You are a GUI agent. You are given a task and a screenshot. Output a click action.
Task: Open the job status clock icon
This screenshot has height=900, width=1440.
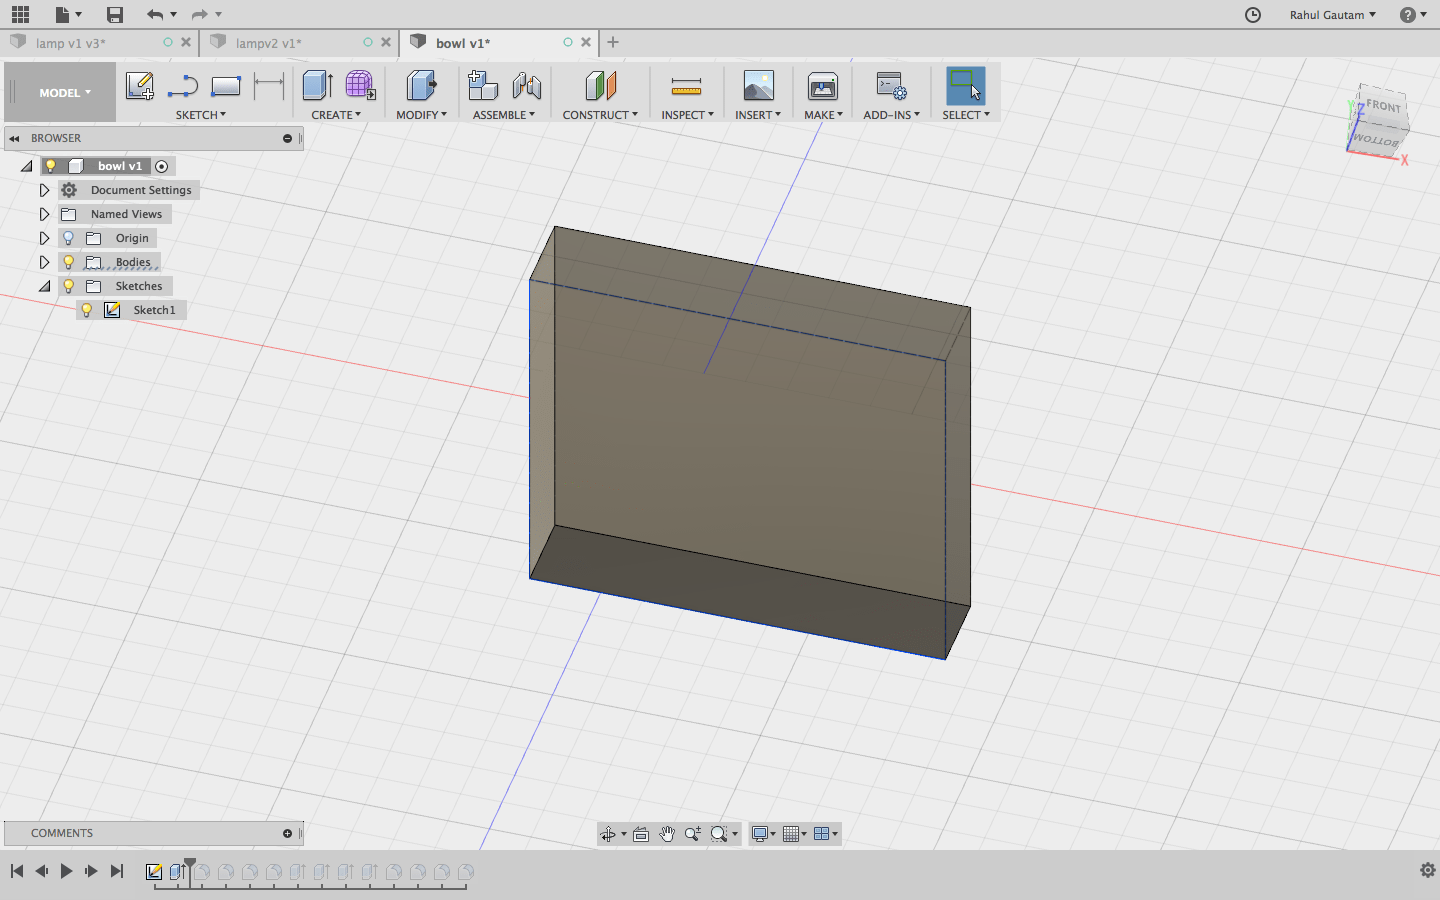click(1253, 14)
